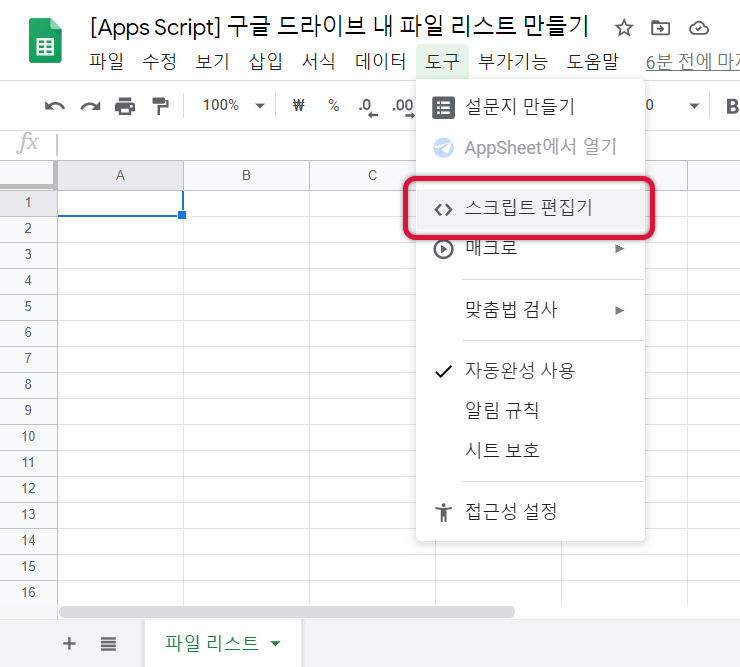Select 스크립트 편집기 from the menu
The width and height of the screenshot is (740, 667).
[x=528, y=208]
